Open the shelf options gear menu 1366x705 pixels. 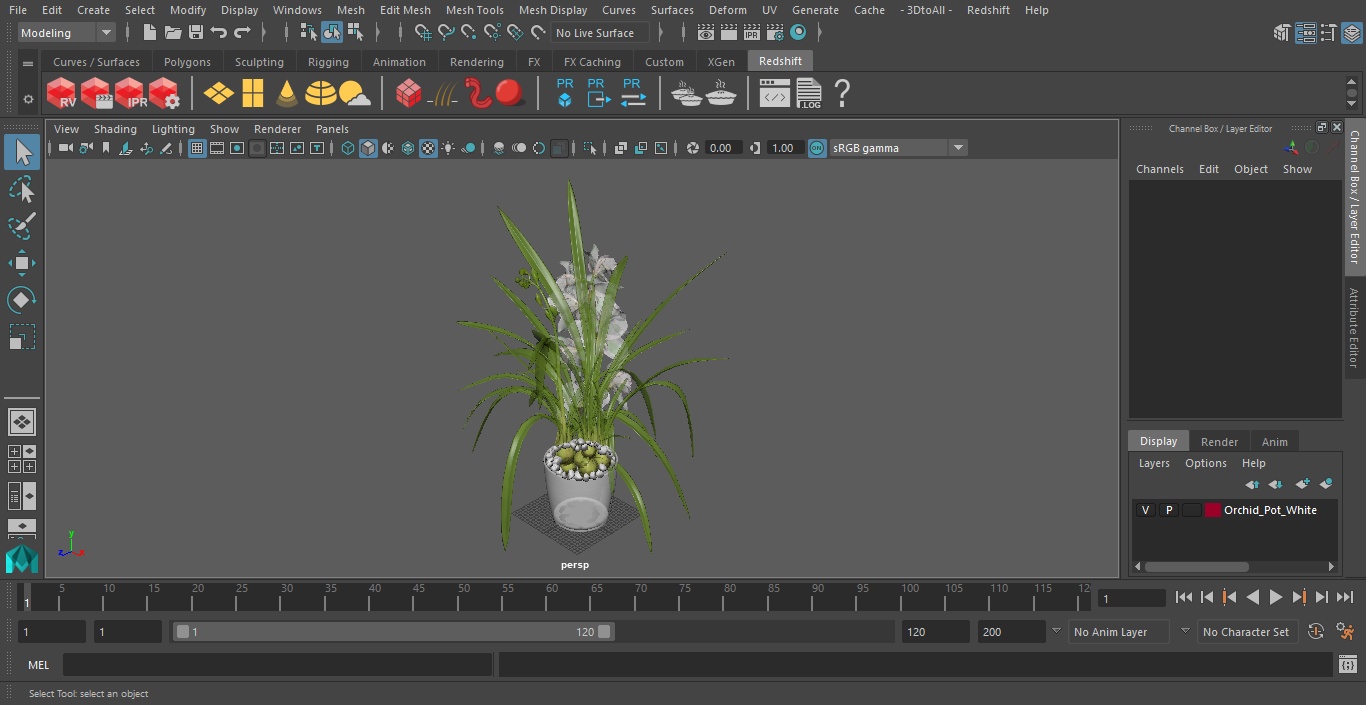[x=28, y=99]
